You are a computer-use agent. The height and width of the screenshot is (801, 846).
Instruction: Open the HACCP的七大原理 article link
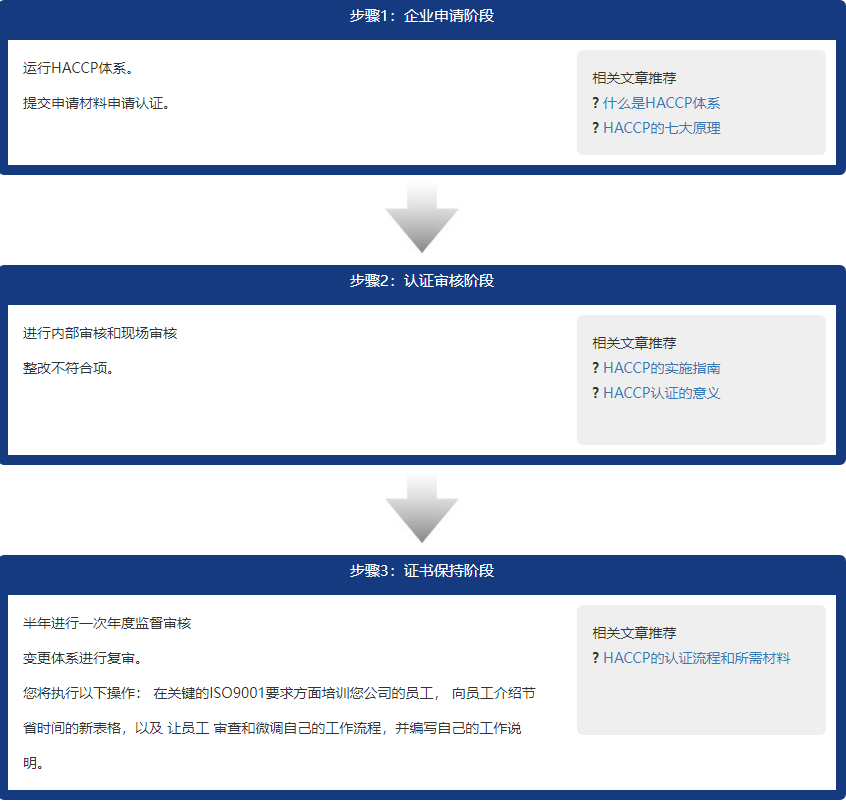tap(661, 128)
